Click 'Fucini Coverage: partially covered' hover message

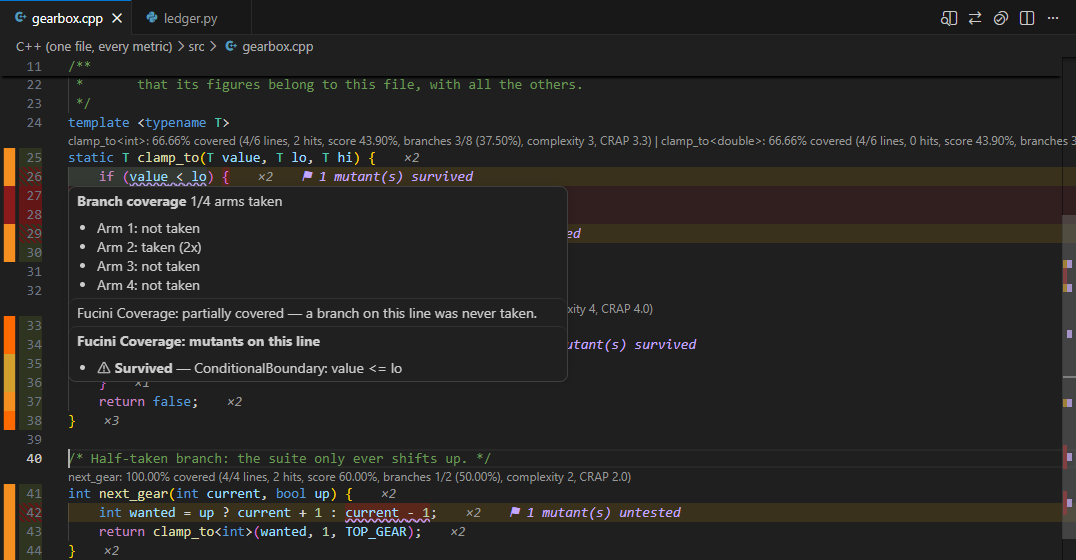(307, 313)
